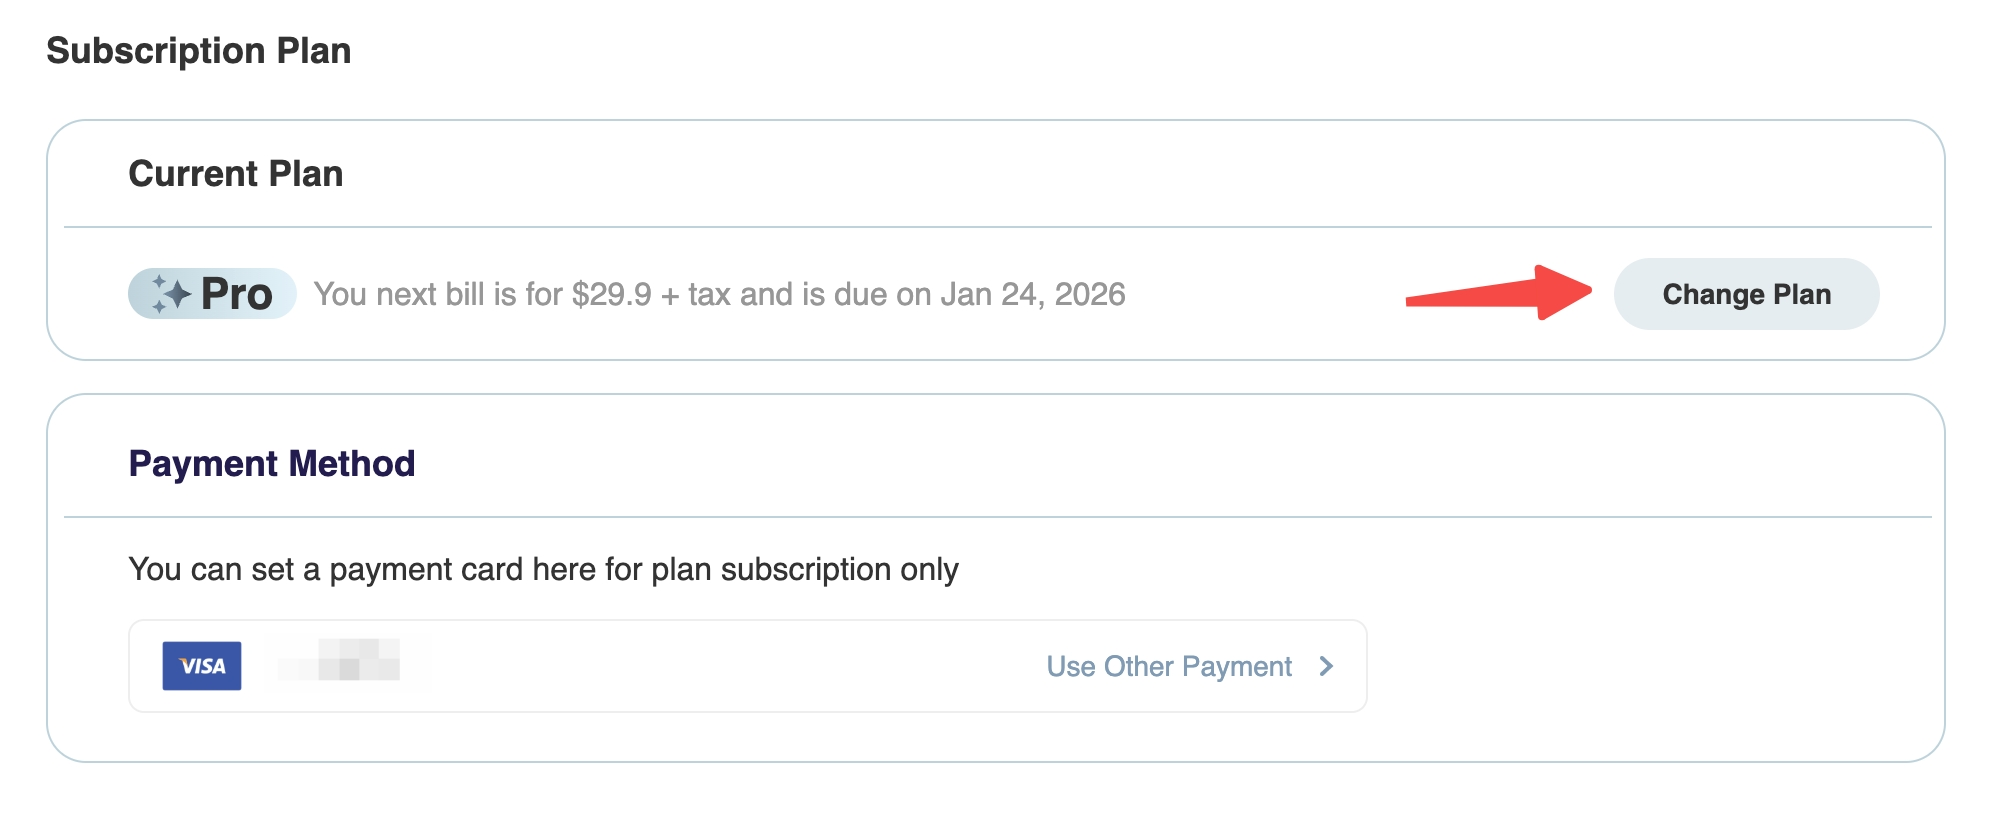
Task: Select the Current Plan heading
Action: (236, 174)
